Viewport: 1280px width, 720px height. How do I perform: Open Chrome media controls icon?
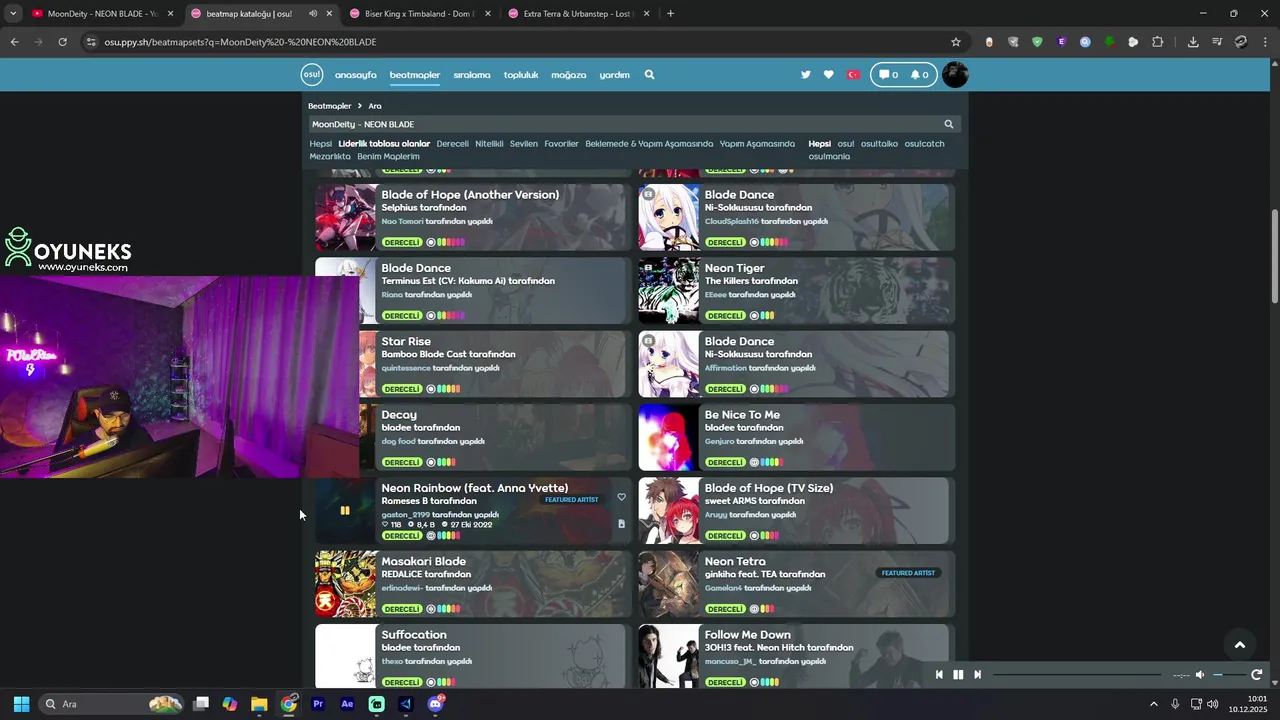coord(1217,42)
